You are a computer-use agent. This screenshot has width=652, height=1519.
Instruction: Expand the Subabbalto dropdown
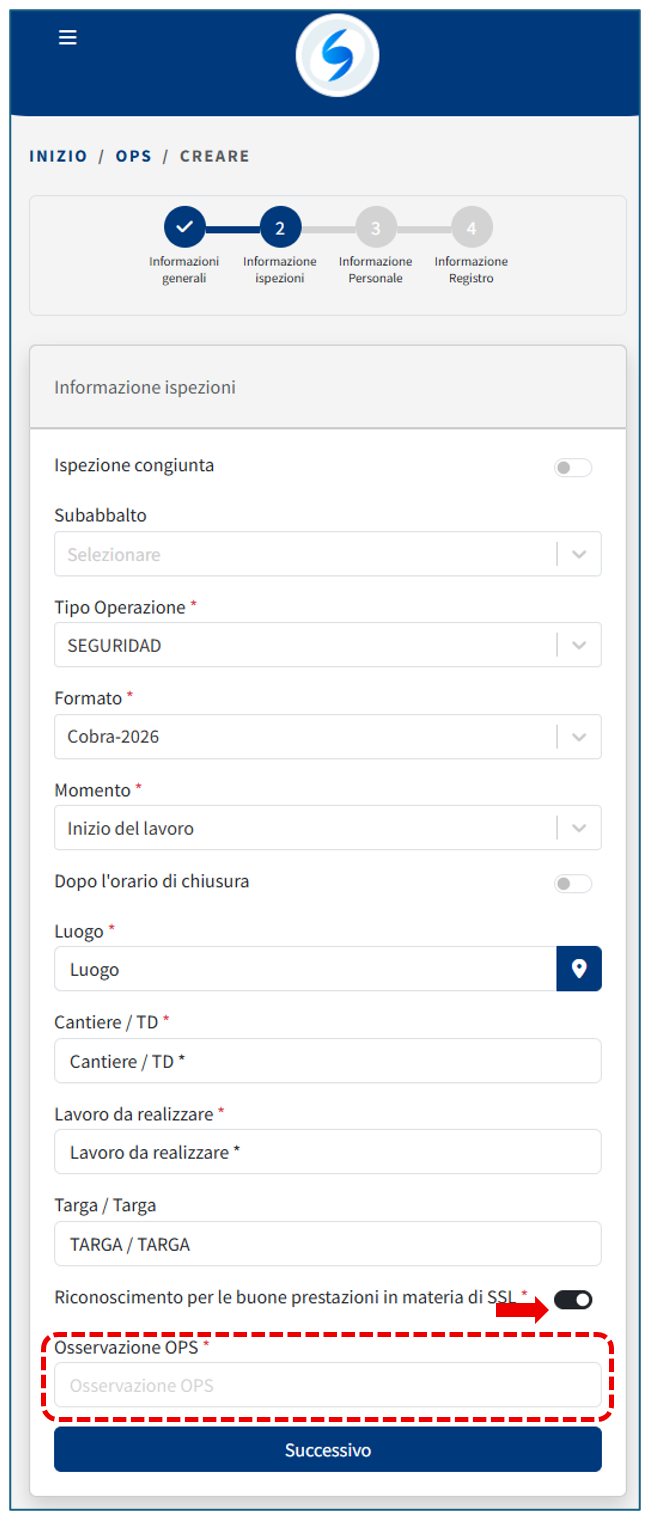tap(579, 554)
